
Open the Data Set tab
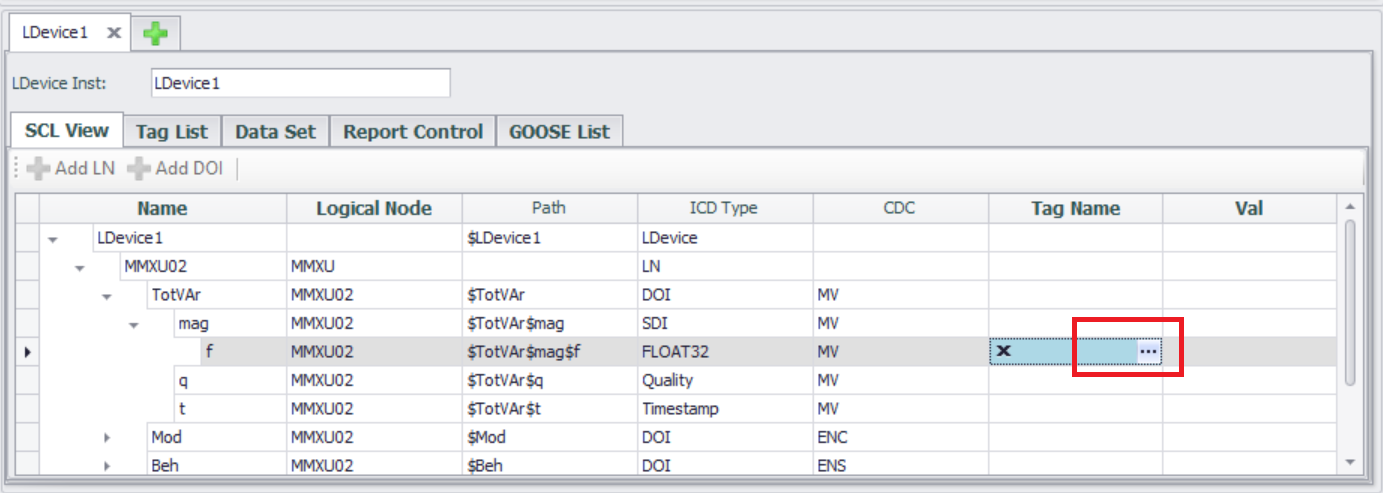tap(275, 131)
